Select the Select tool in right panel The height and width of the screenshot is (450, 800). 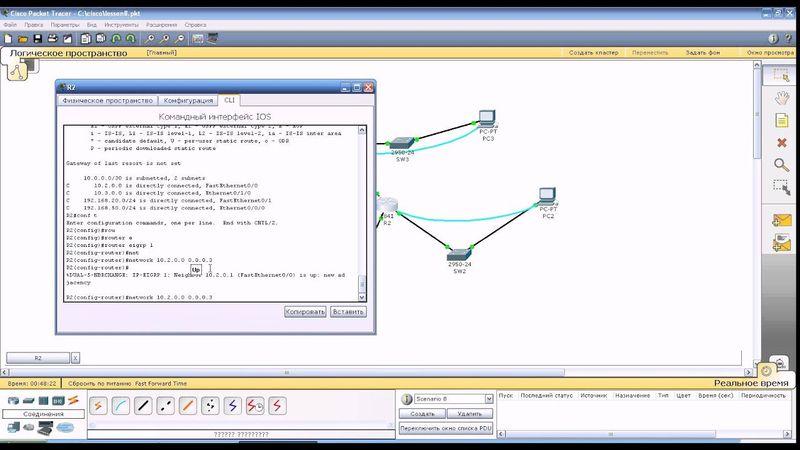point(781,76)
